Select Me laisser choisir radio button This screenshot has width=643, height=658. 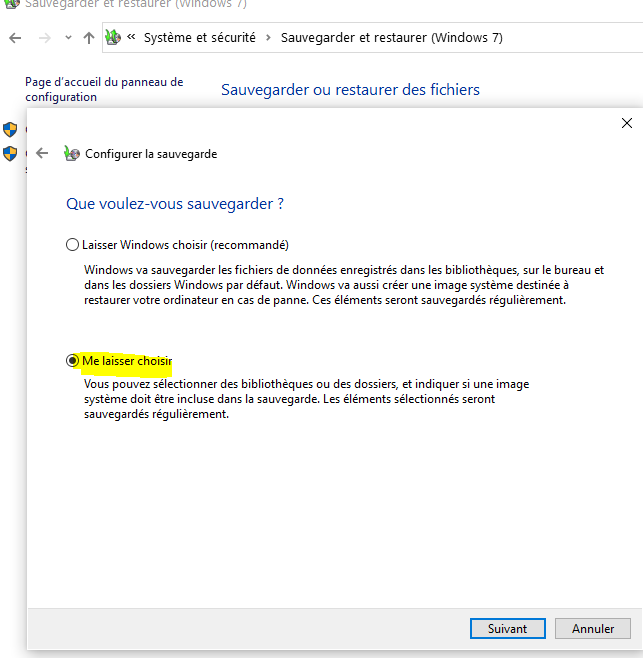[73, 360]
